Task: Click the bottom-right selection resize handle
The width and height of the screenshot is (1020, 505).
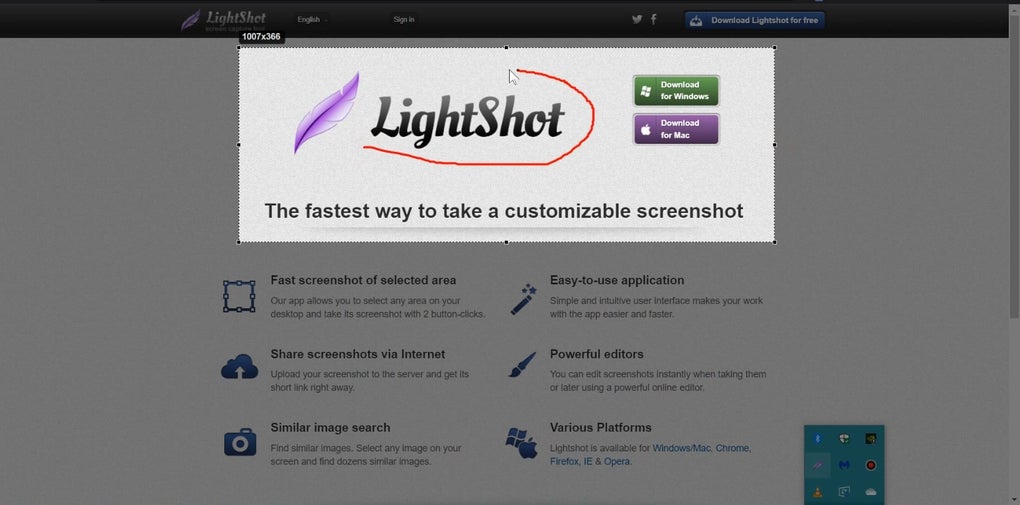Action: (774, 242)
